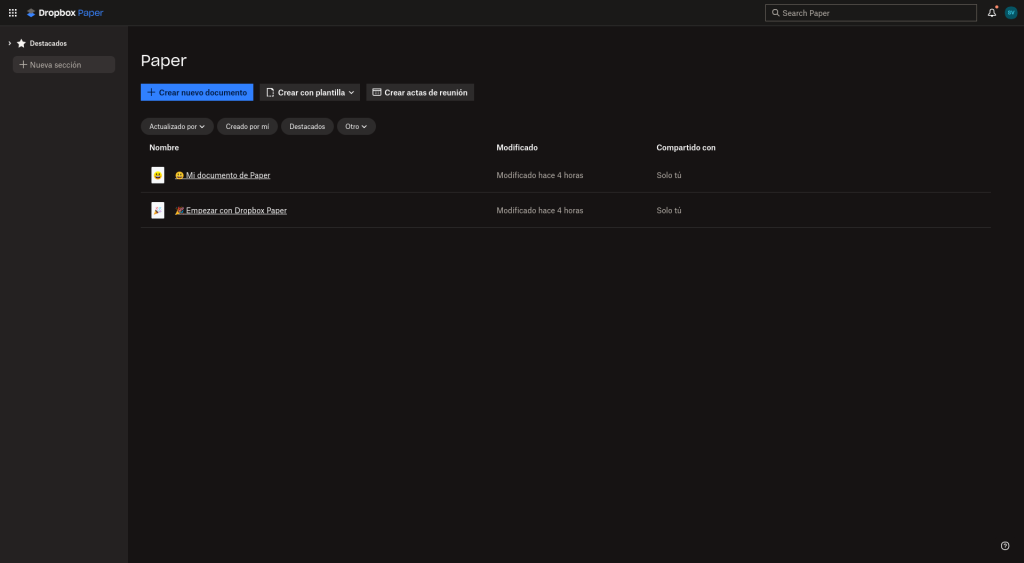Toggle the Destacados filter chip

[x=307, y=127]
